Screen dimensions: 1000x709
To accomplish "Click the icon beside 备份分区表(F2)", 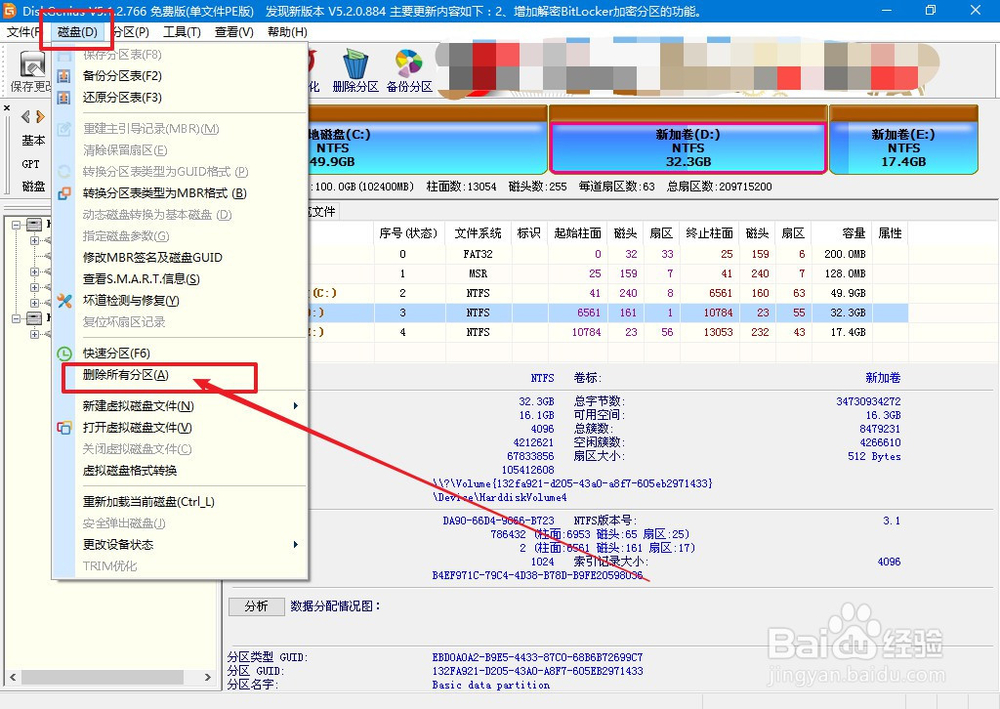I will click(64, 77).
